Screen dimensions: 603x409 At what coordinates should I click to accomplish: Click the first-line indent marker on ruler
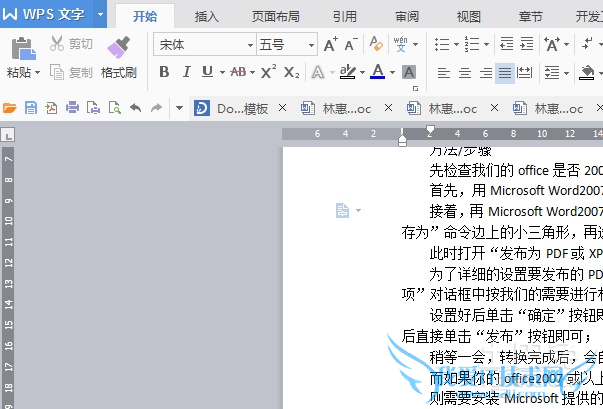click(x=430, y=129)
